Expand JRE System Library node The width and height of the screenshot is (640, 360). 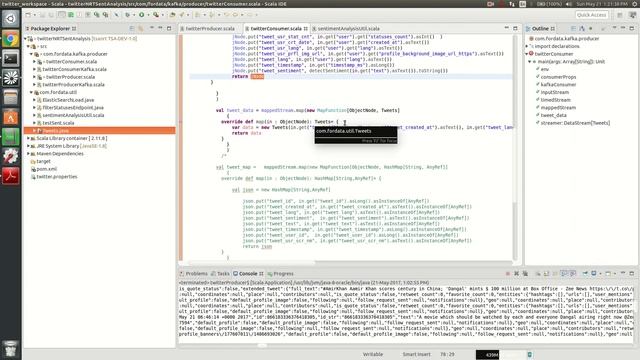point(28,146)
